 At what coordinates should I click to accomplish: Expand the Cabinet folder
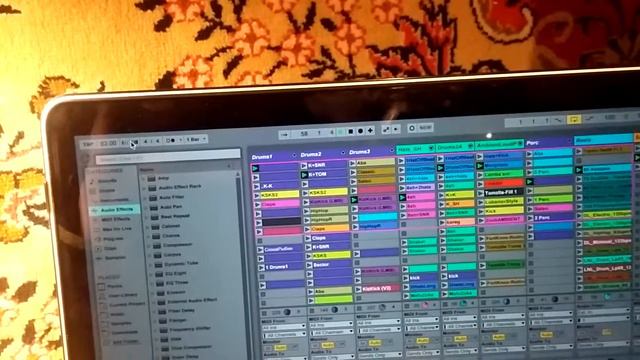coord(148,227)
